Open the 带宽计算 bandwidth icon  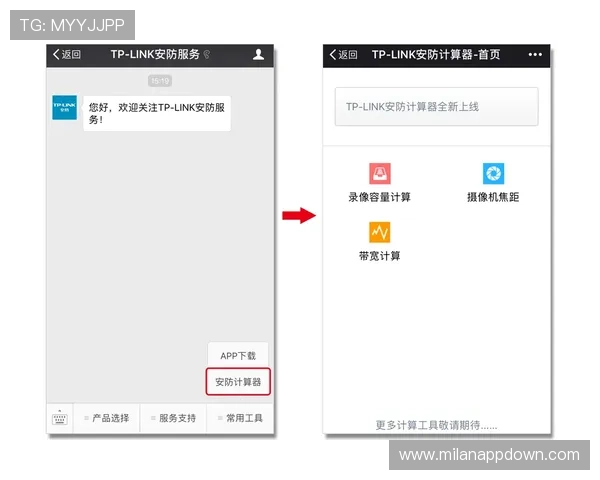(380, 232)
